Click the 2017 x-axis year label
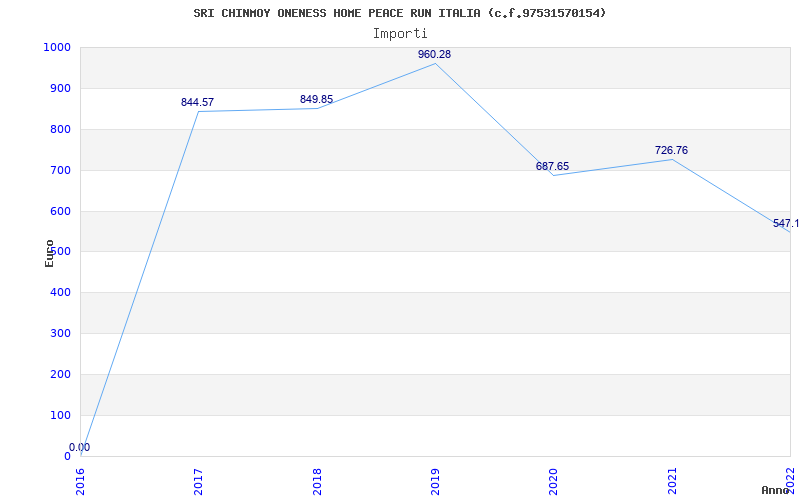The width and height of the screenshot is (800, 500). (x=198, y=482)
